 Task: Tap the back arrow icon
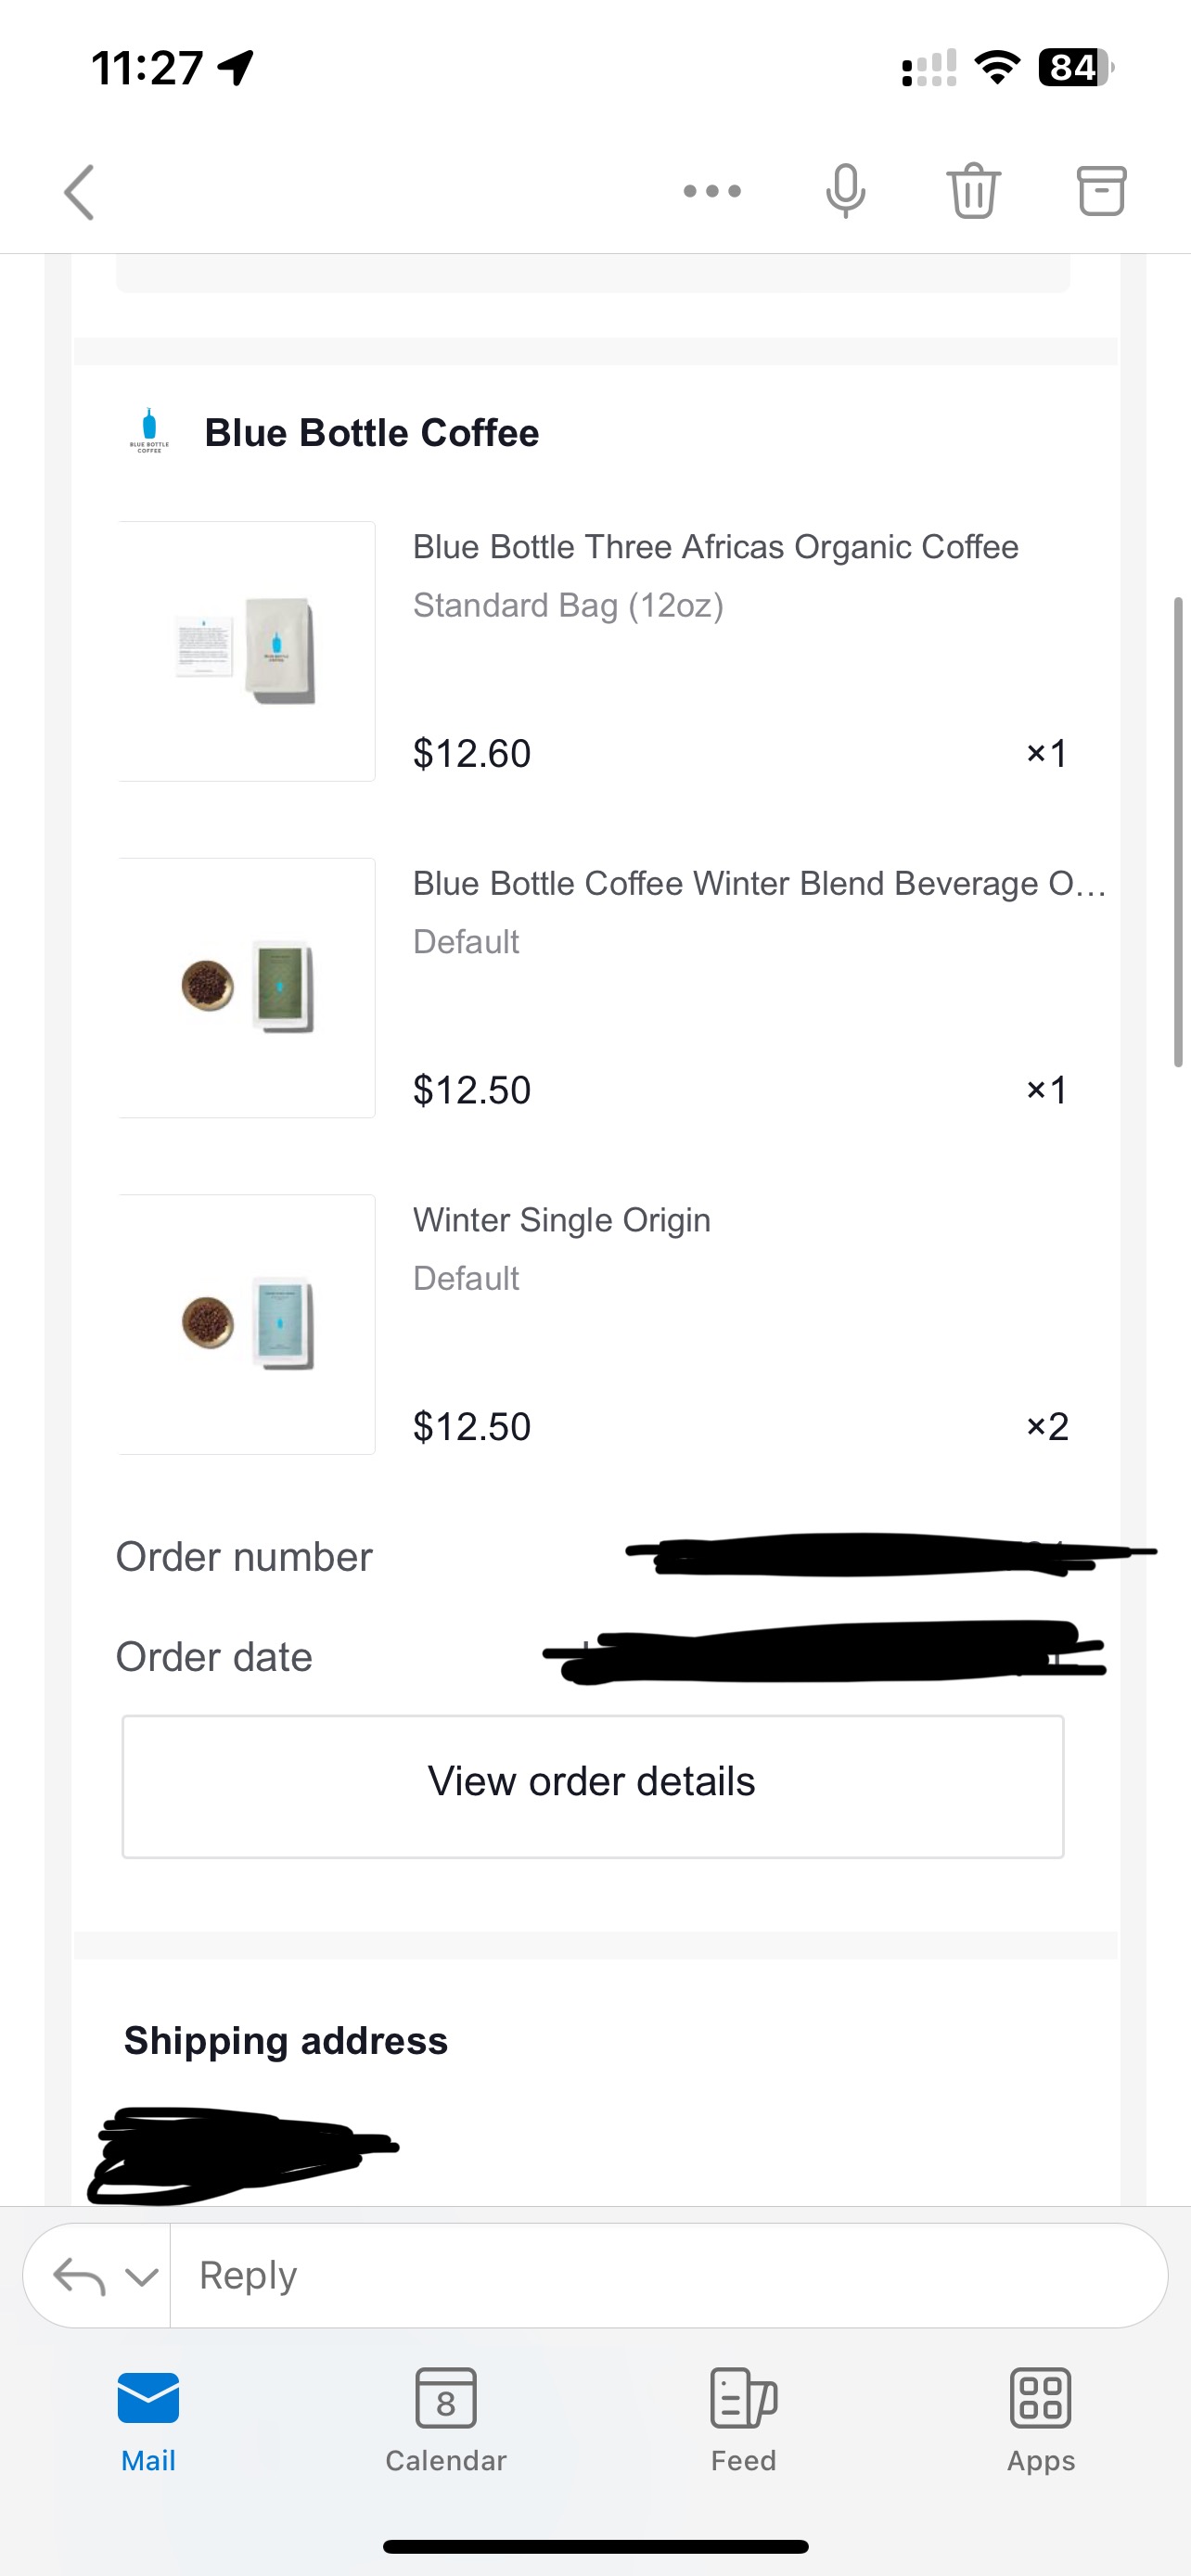coord(80,191)
